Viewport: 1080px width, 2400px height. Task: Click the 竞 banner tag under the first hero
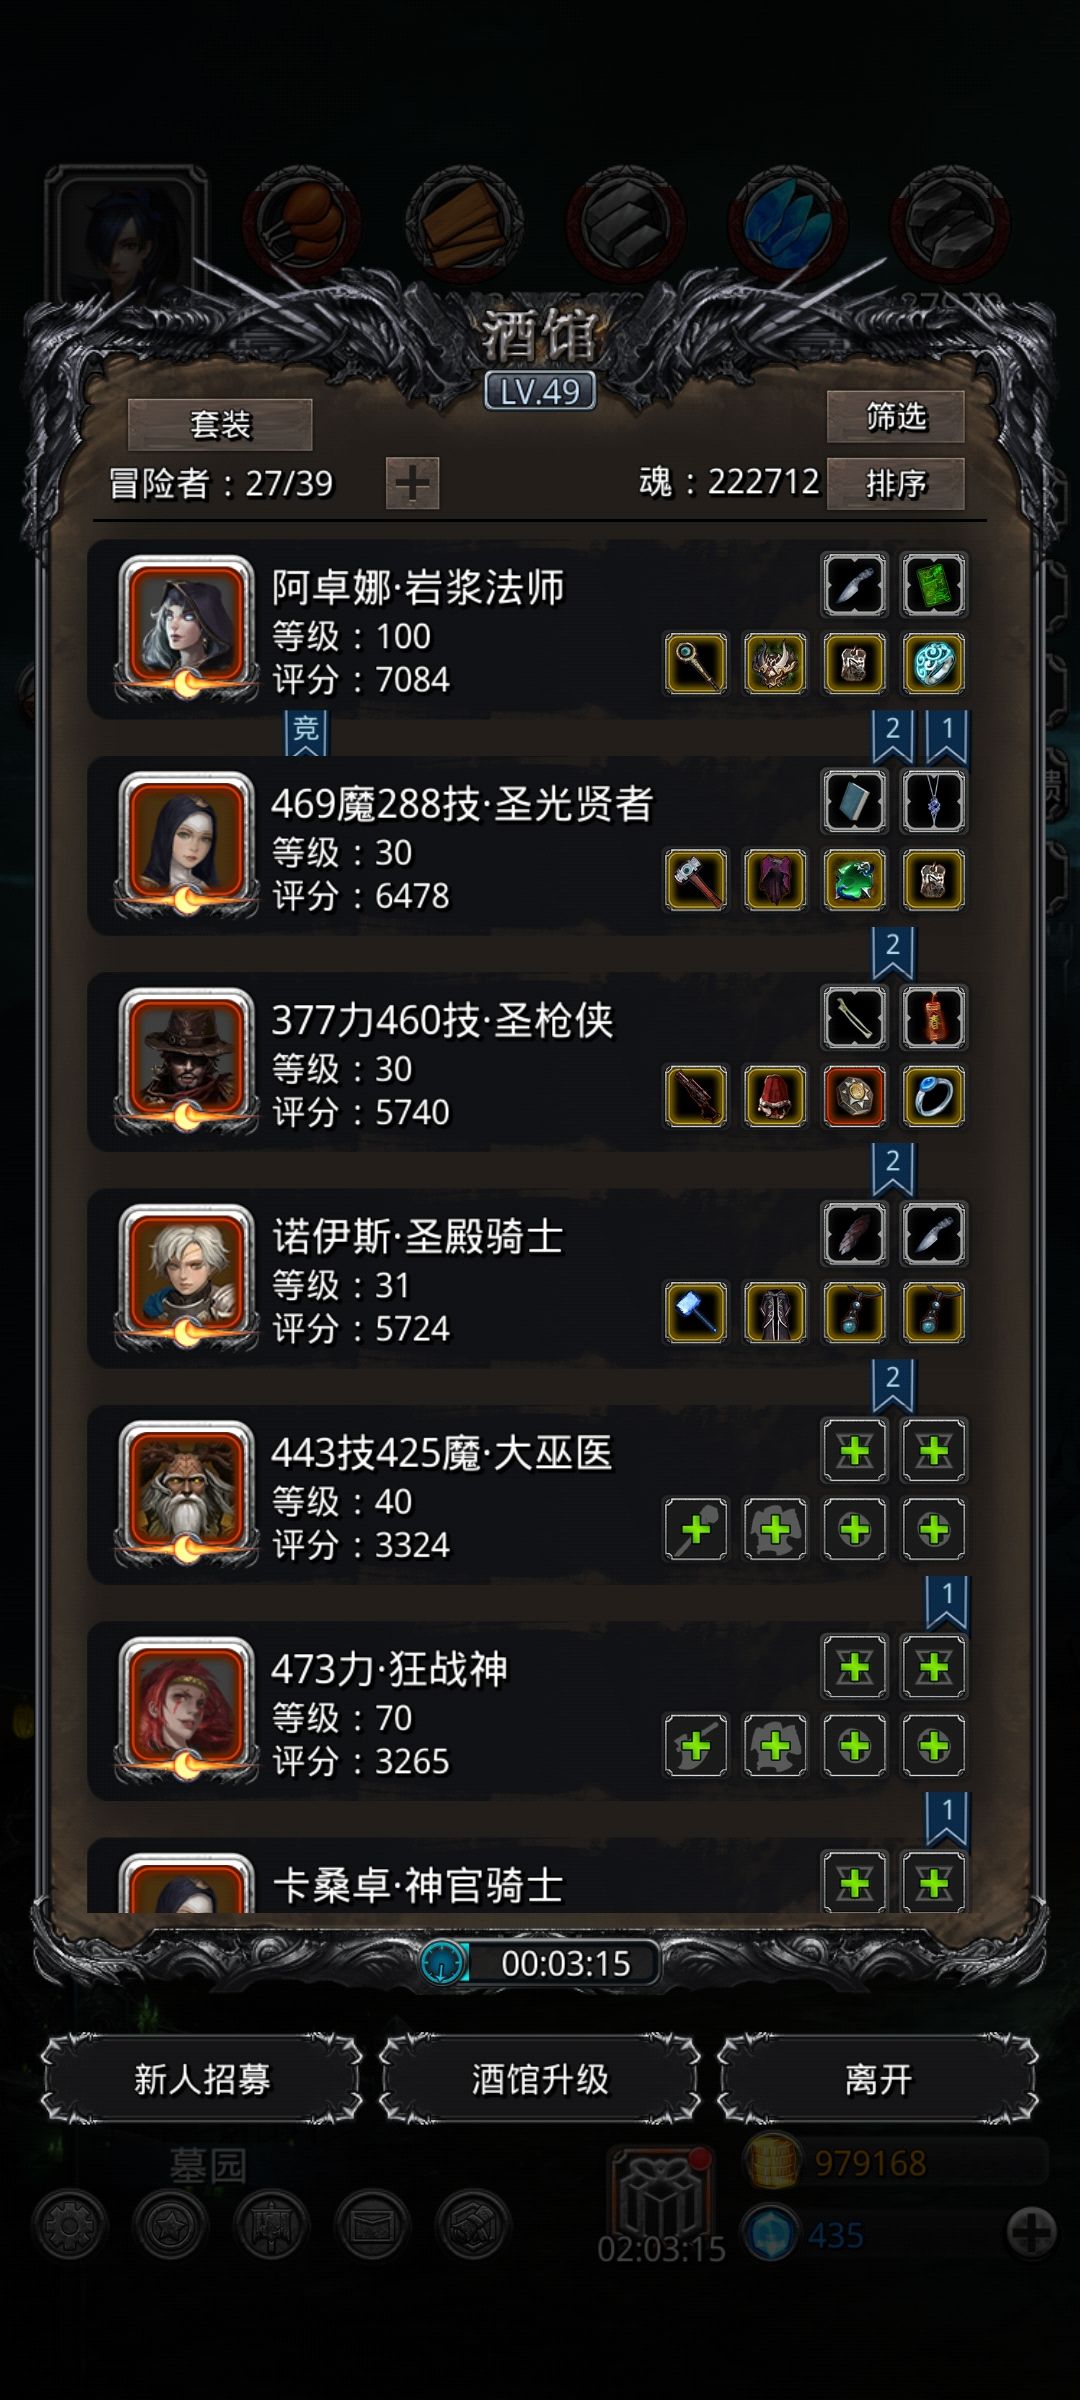coord(306,732)
